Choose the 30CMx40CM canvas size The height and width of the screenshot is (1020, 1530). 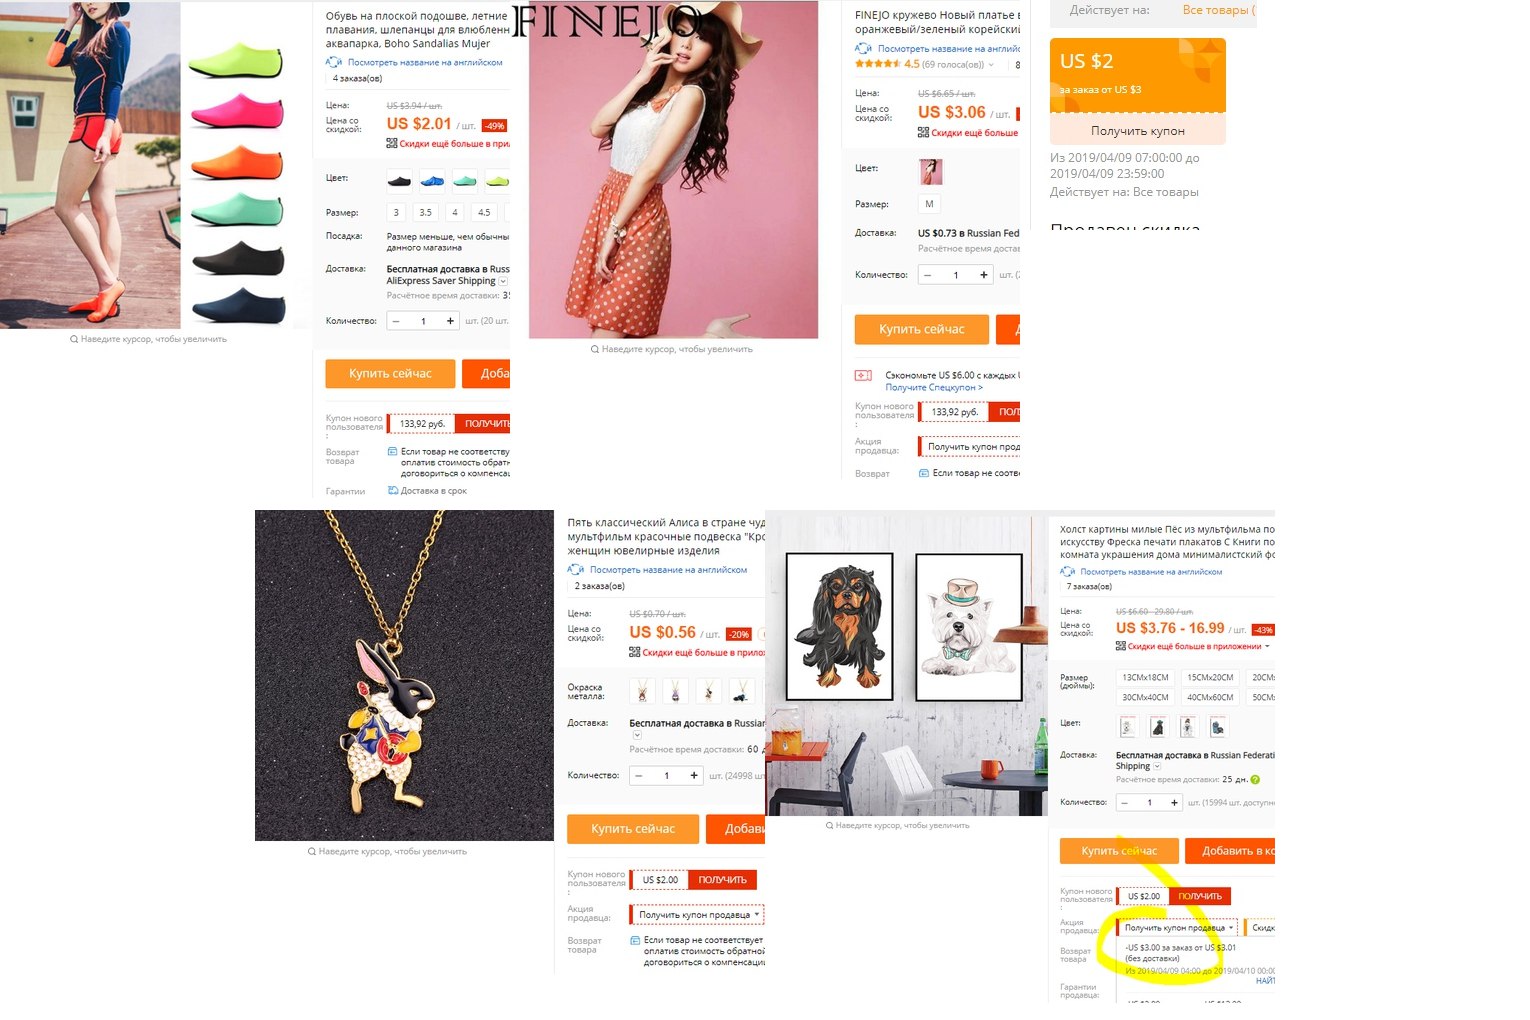(1145, 698)
